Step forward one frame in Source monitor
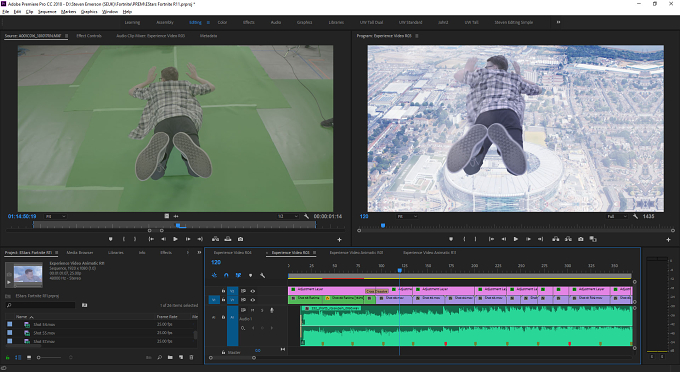 coord(188,239)
